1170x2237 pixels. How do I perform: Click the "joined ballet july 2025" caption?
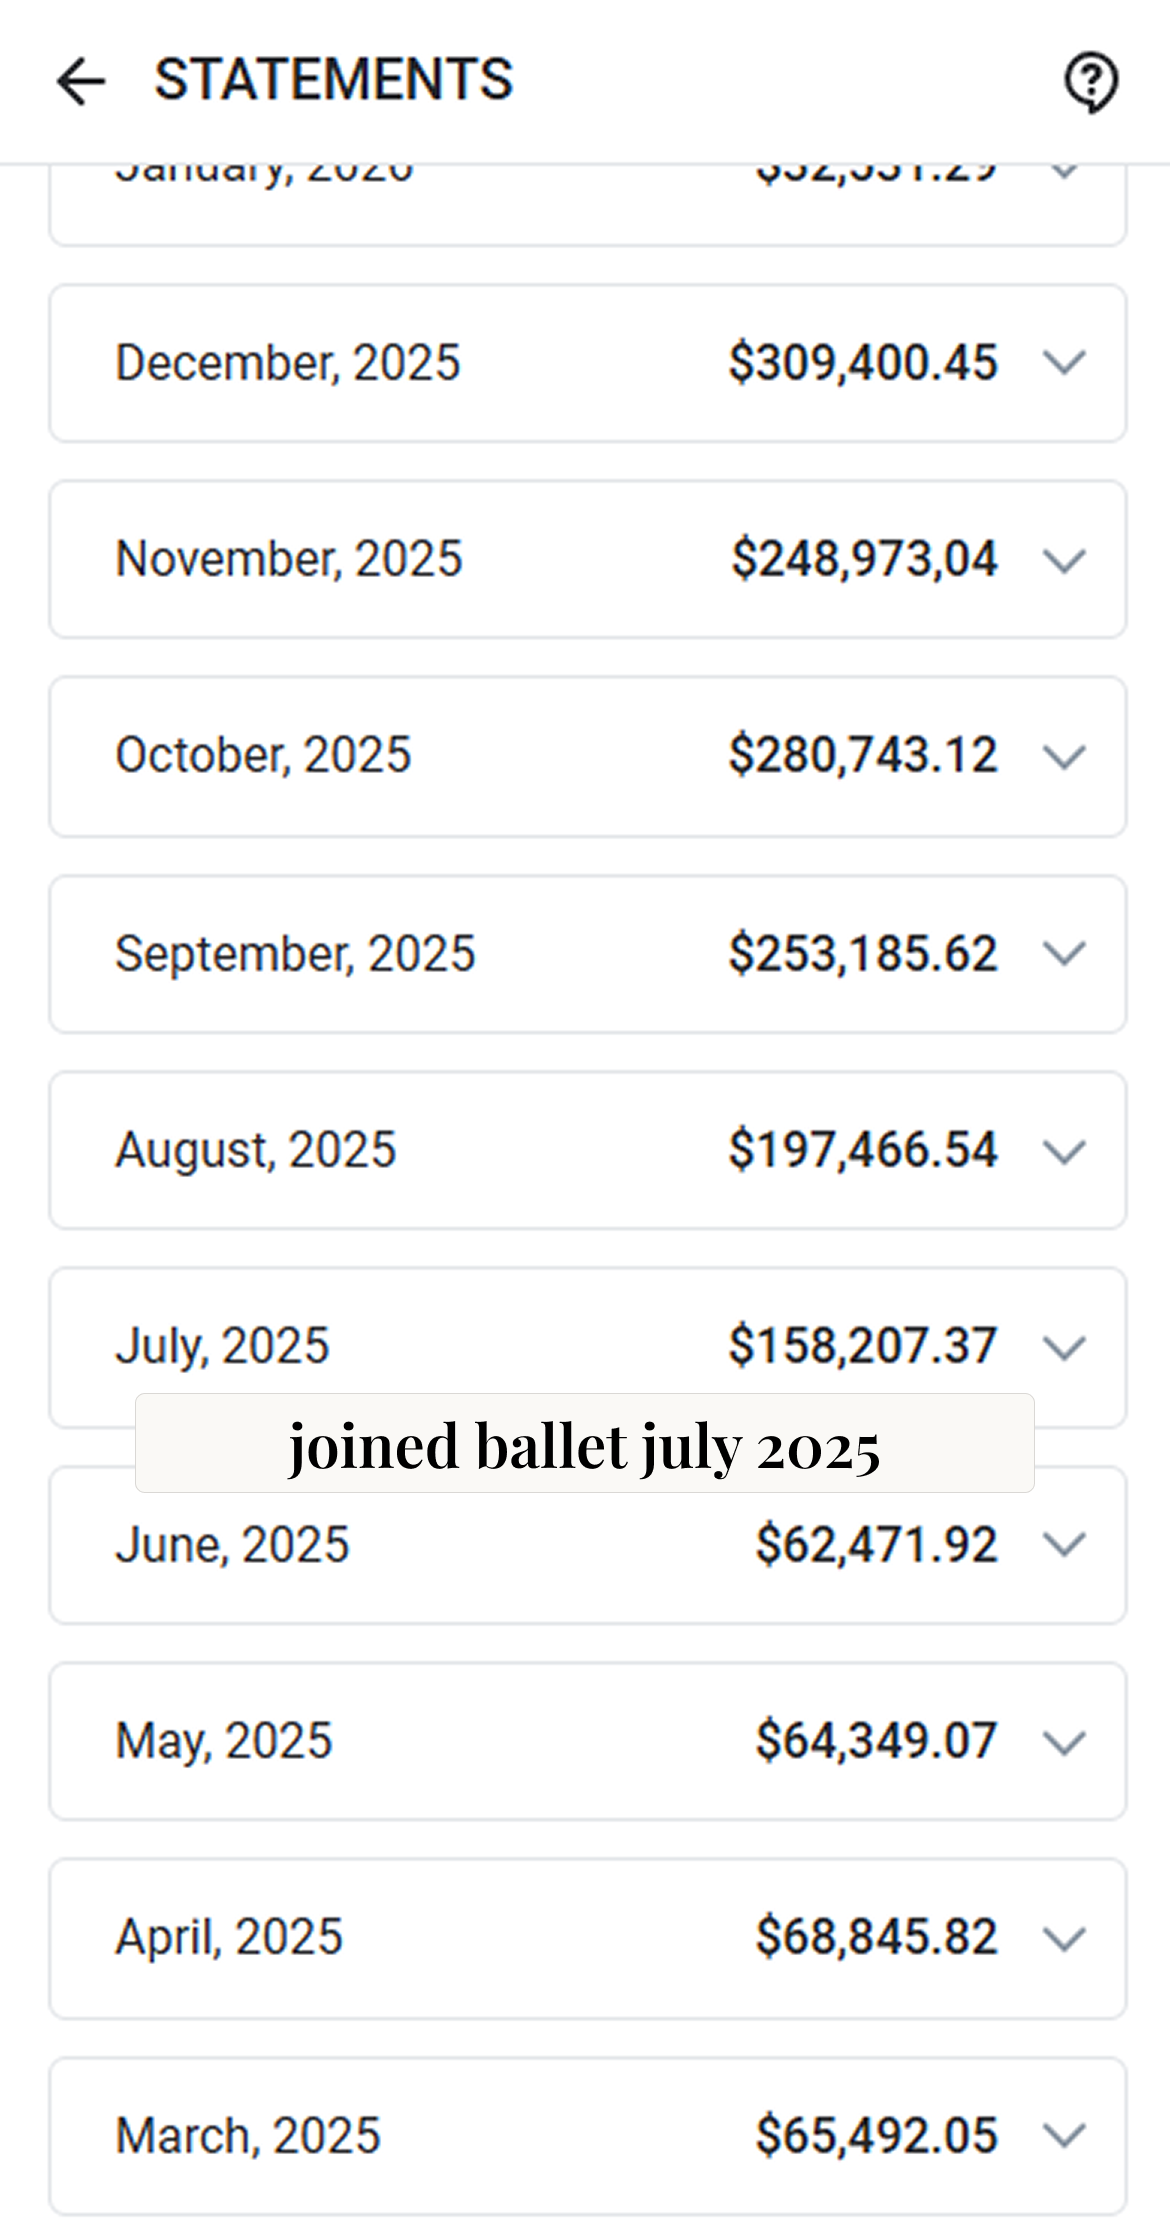pos(584,1443)
